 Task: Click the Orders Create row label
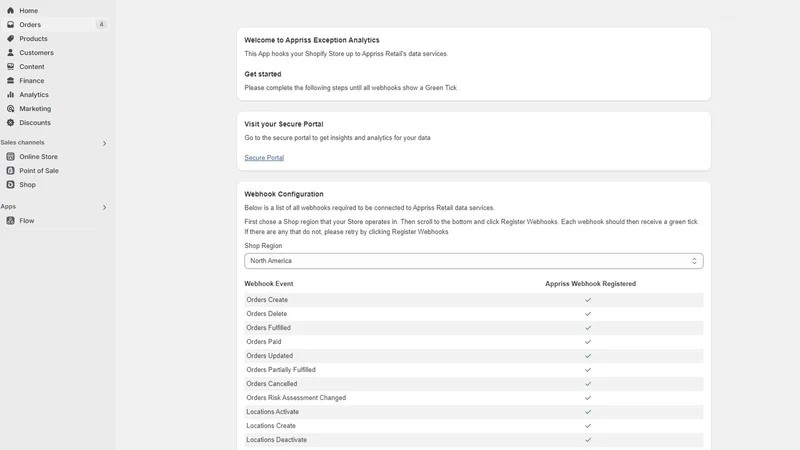pos(267,300)
